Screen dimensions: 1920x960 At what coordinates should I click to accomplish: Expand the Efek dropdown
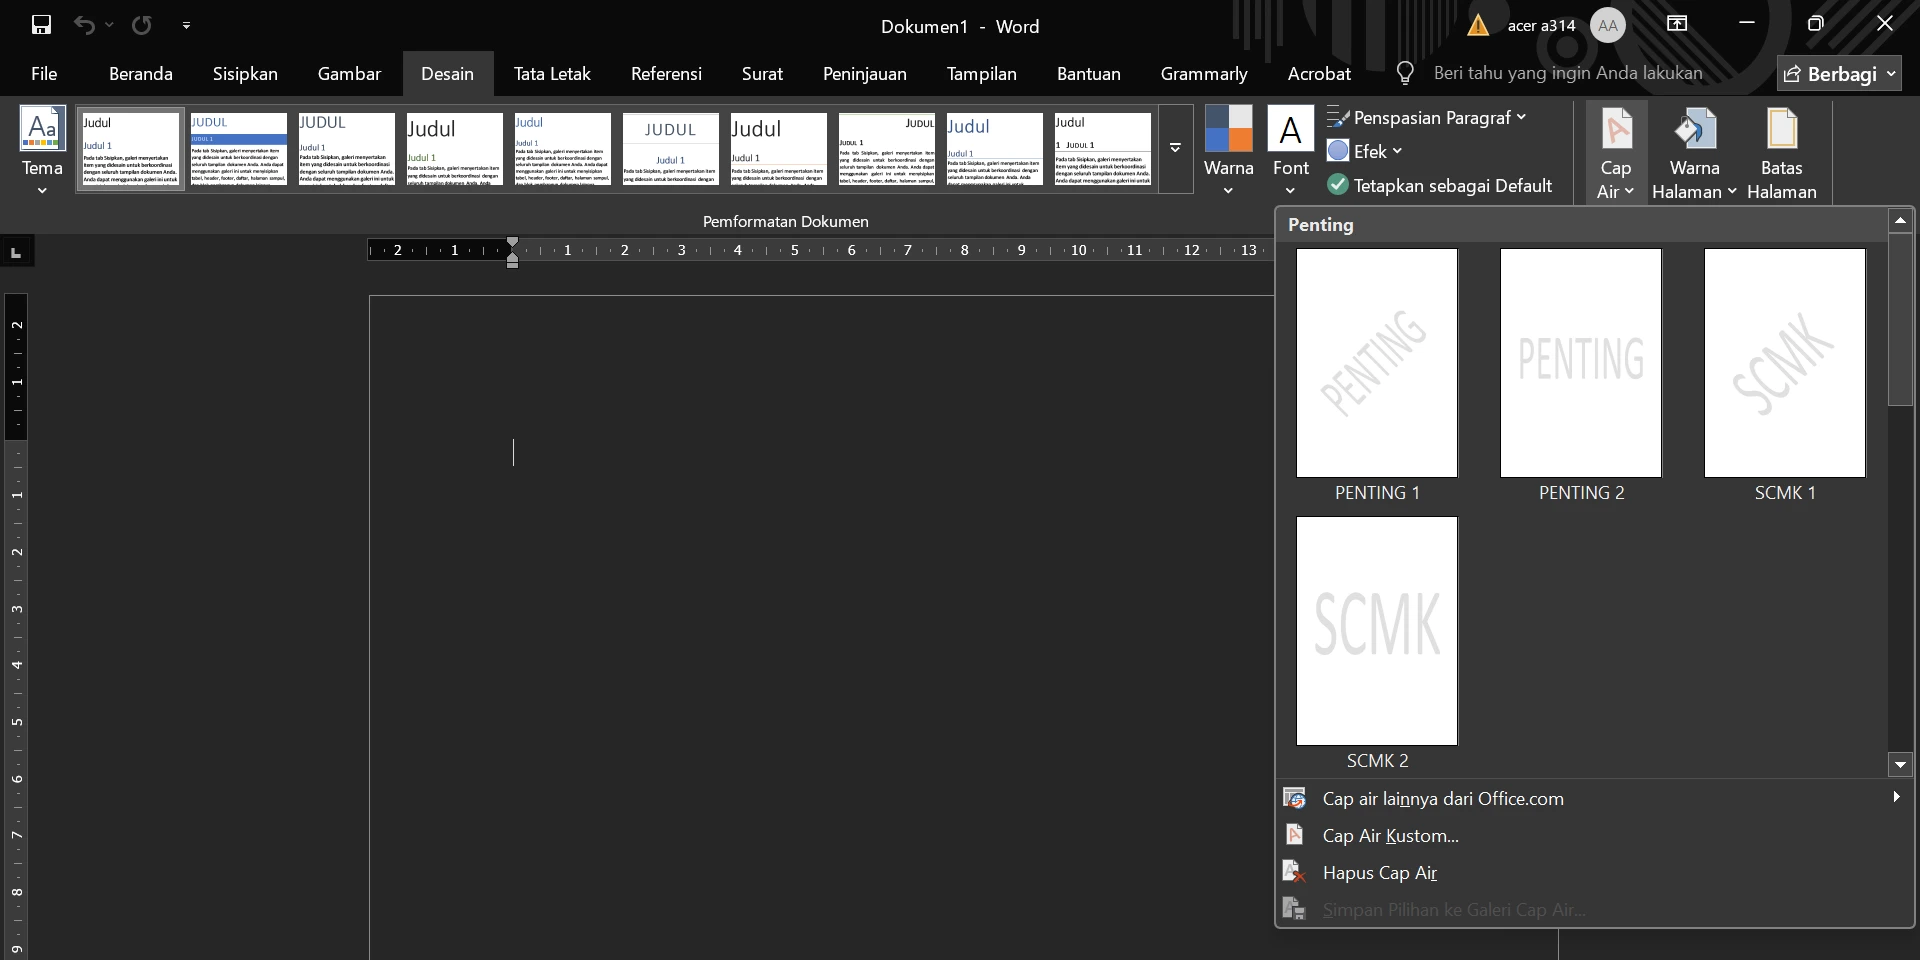[x=1366, y=151]
